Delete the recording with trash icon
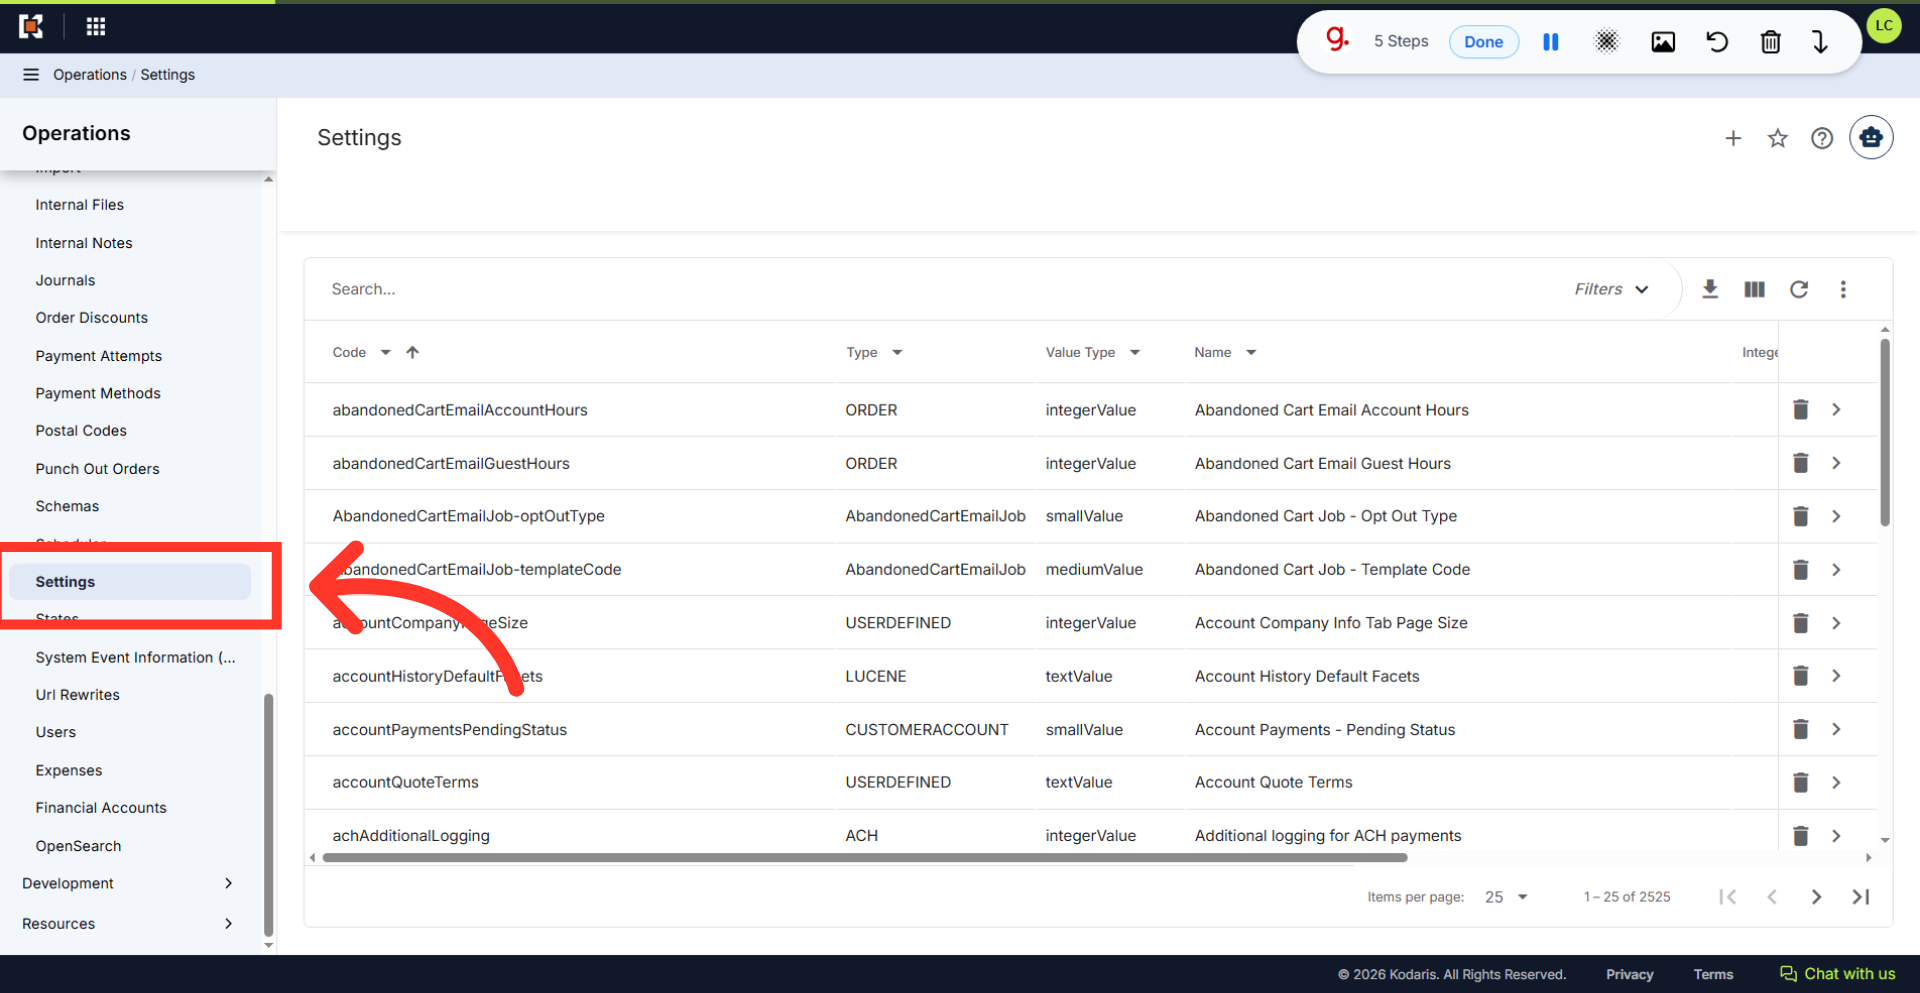The height and width of the screenshot is (993, 1920). click(1771, 42)
